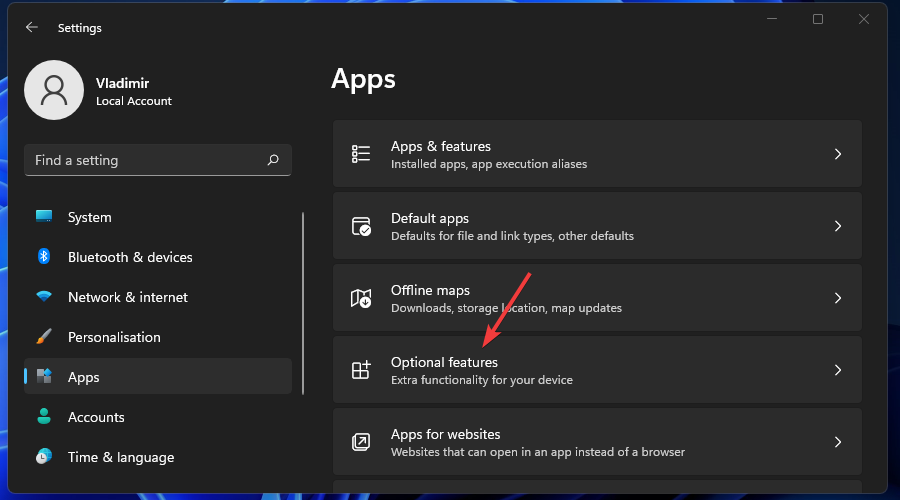Open Offline maps chevron arrow
Viewport: 900px width, 500px height.
(838, 298)
